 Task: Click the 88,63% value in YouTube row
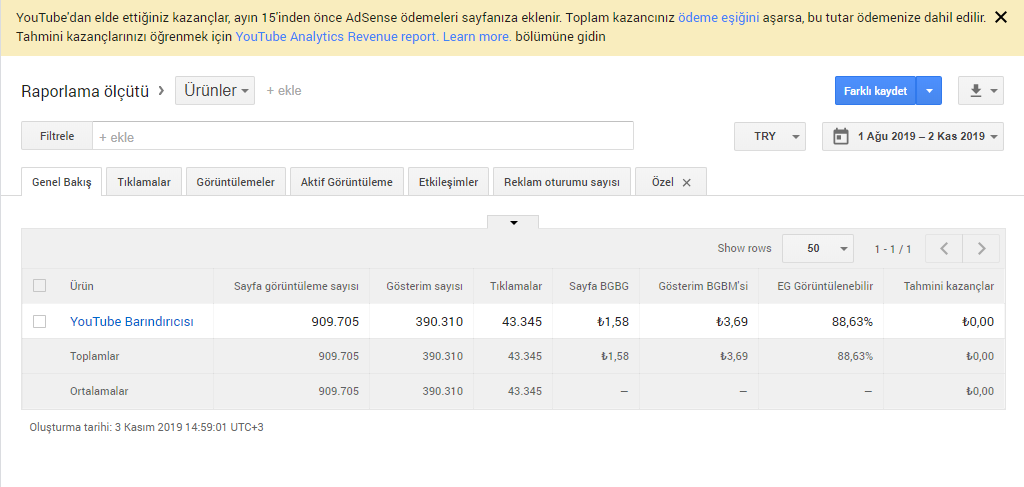tap(851, 321)
